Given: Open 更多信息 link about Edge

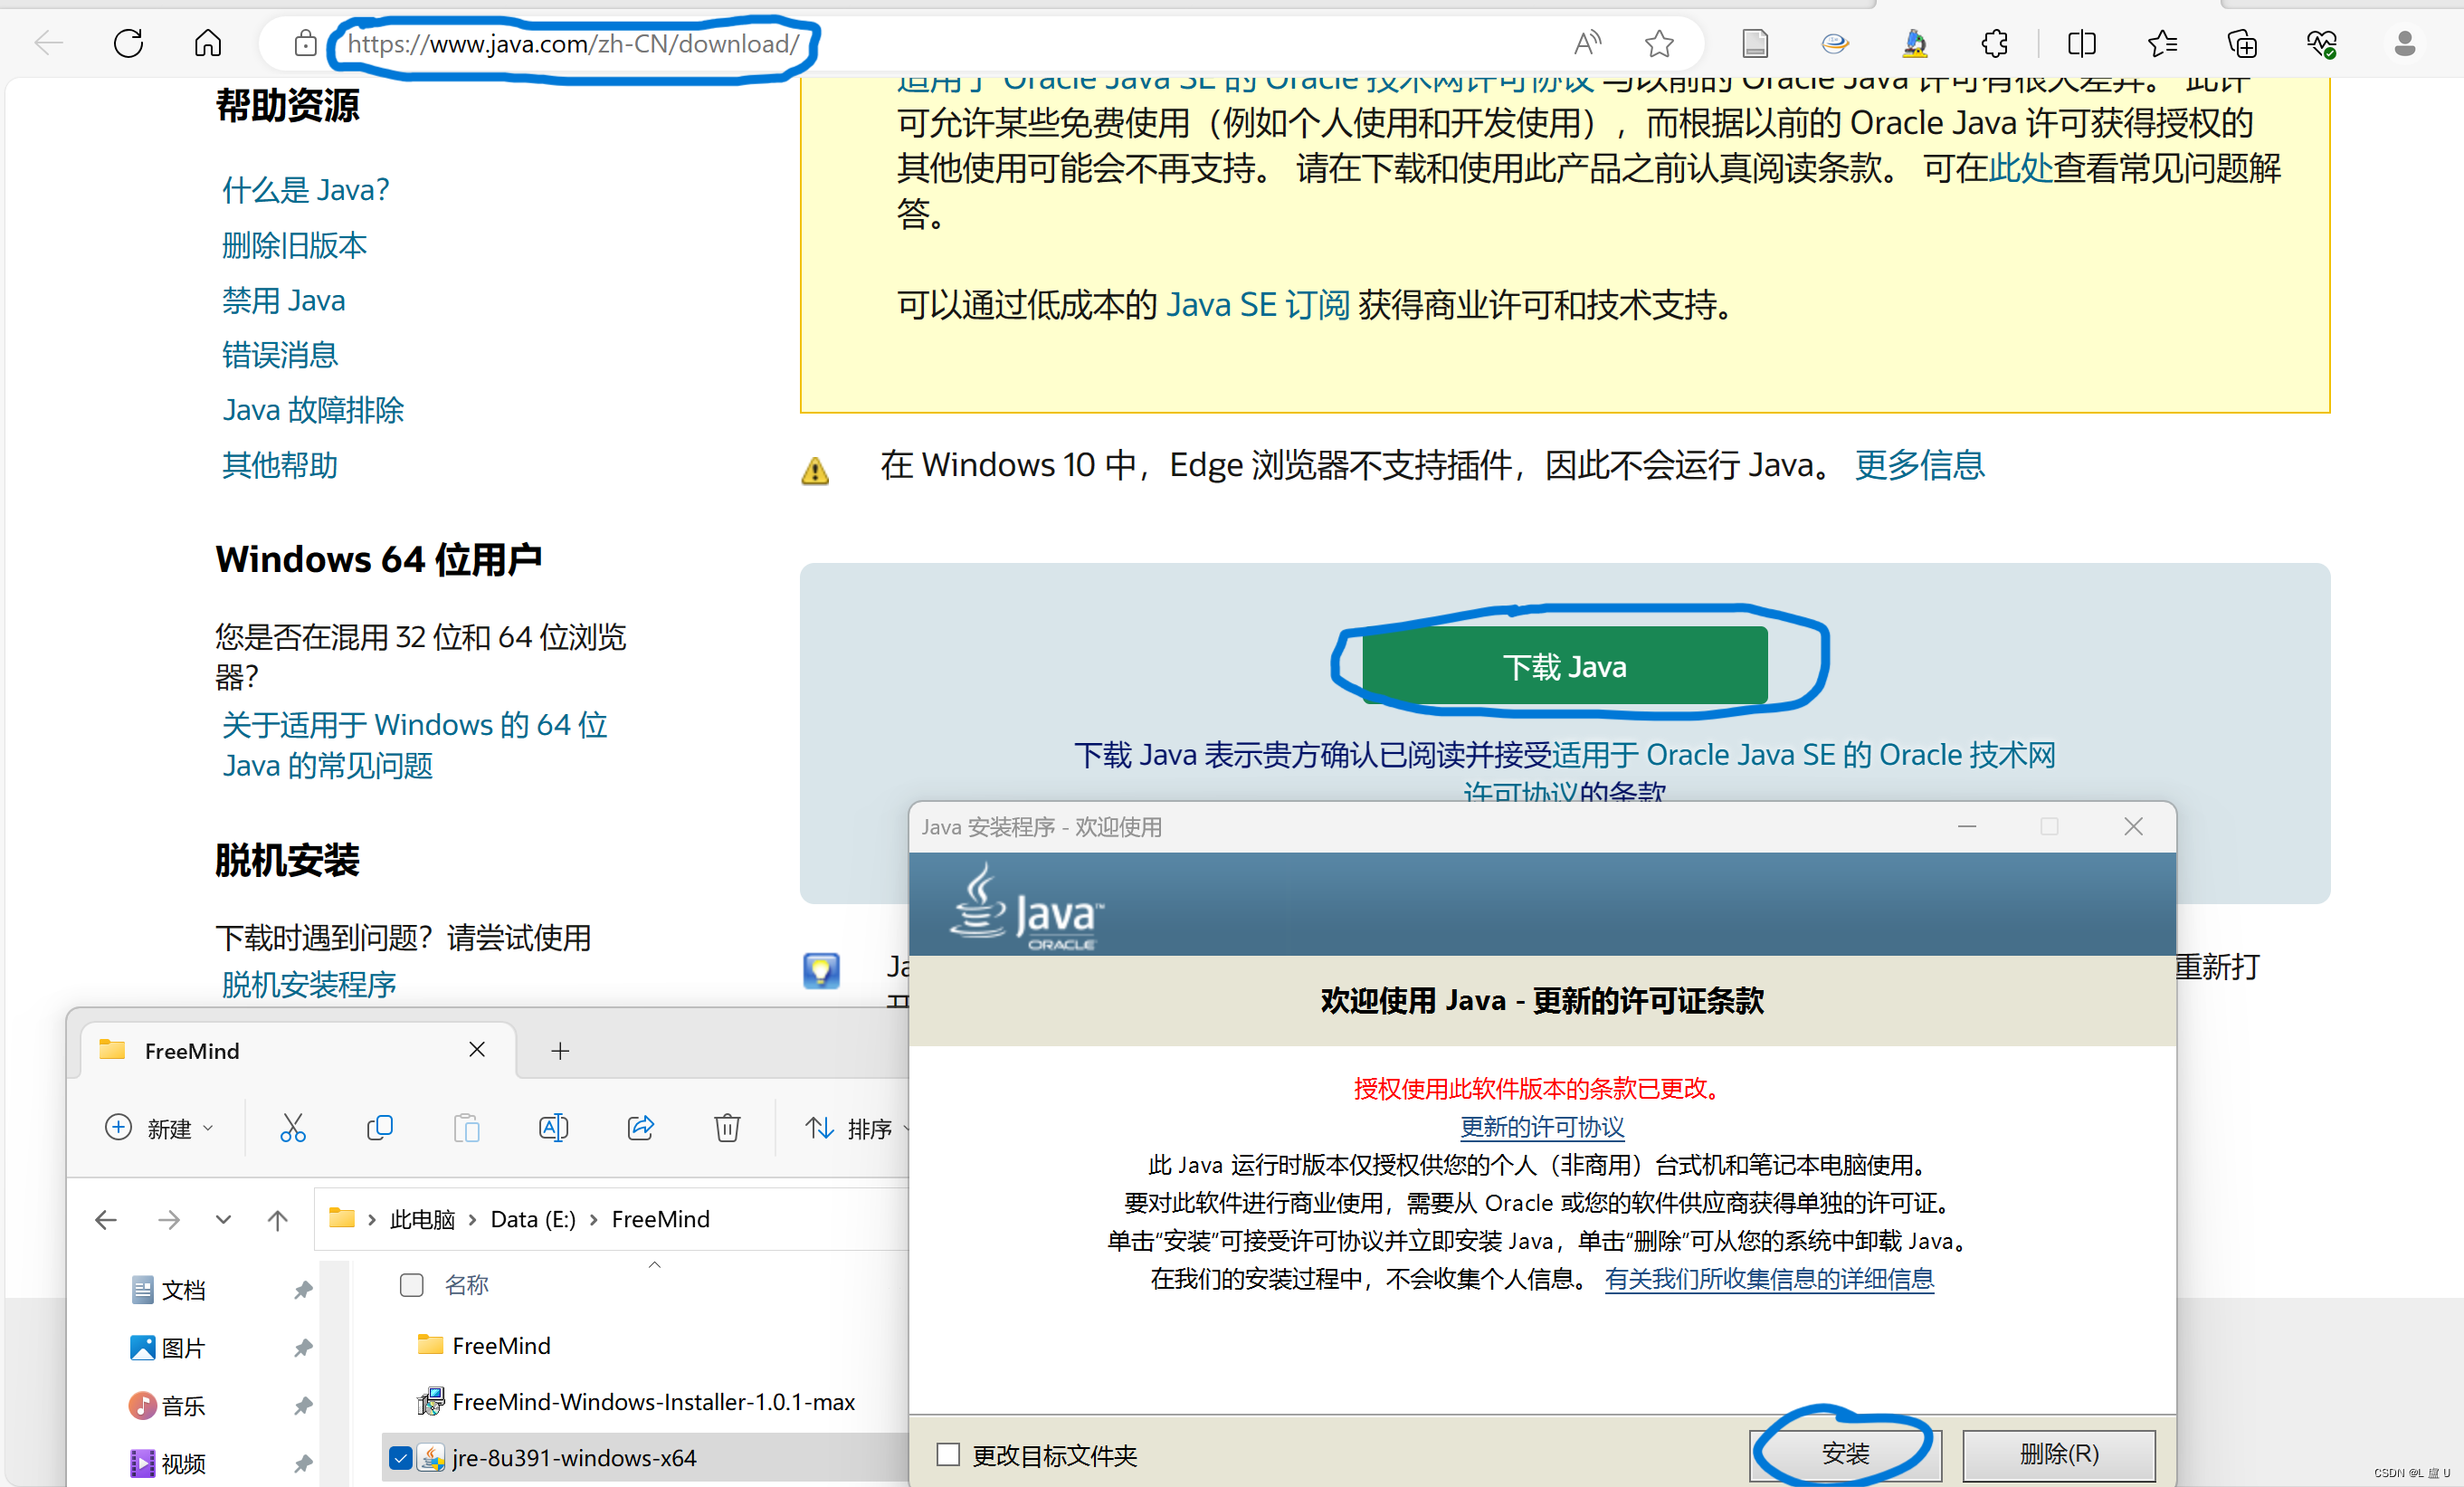Looking at the screenshot, I should point(1919,465).
